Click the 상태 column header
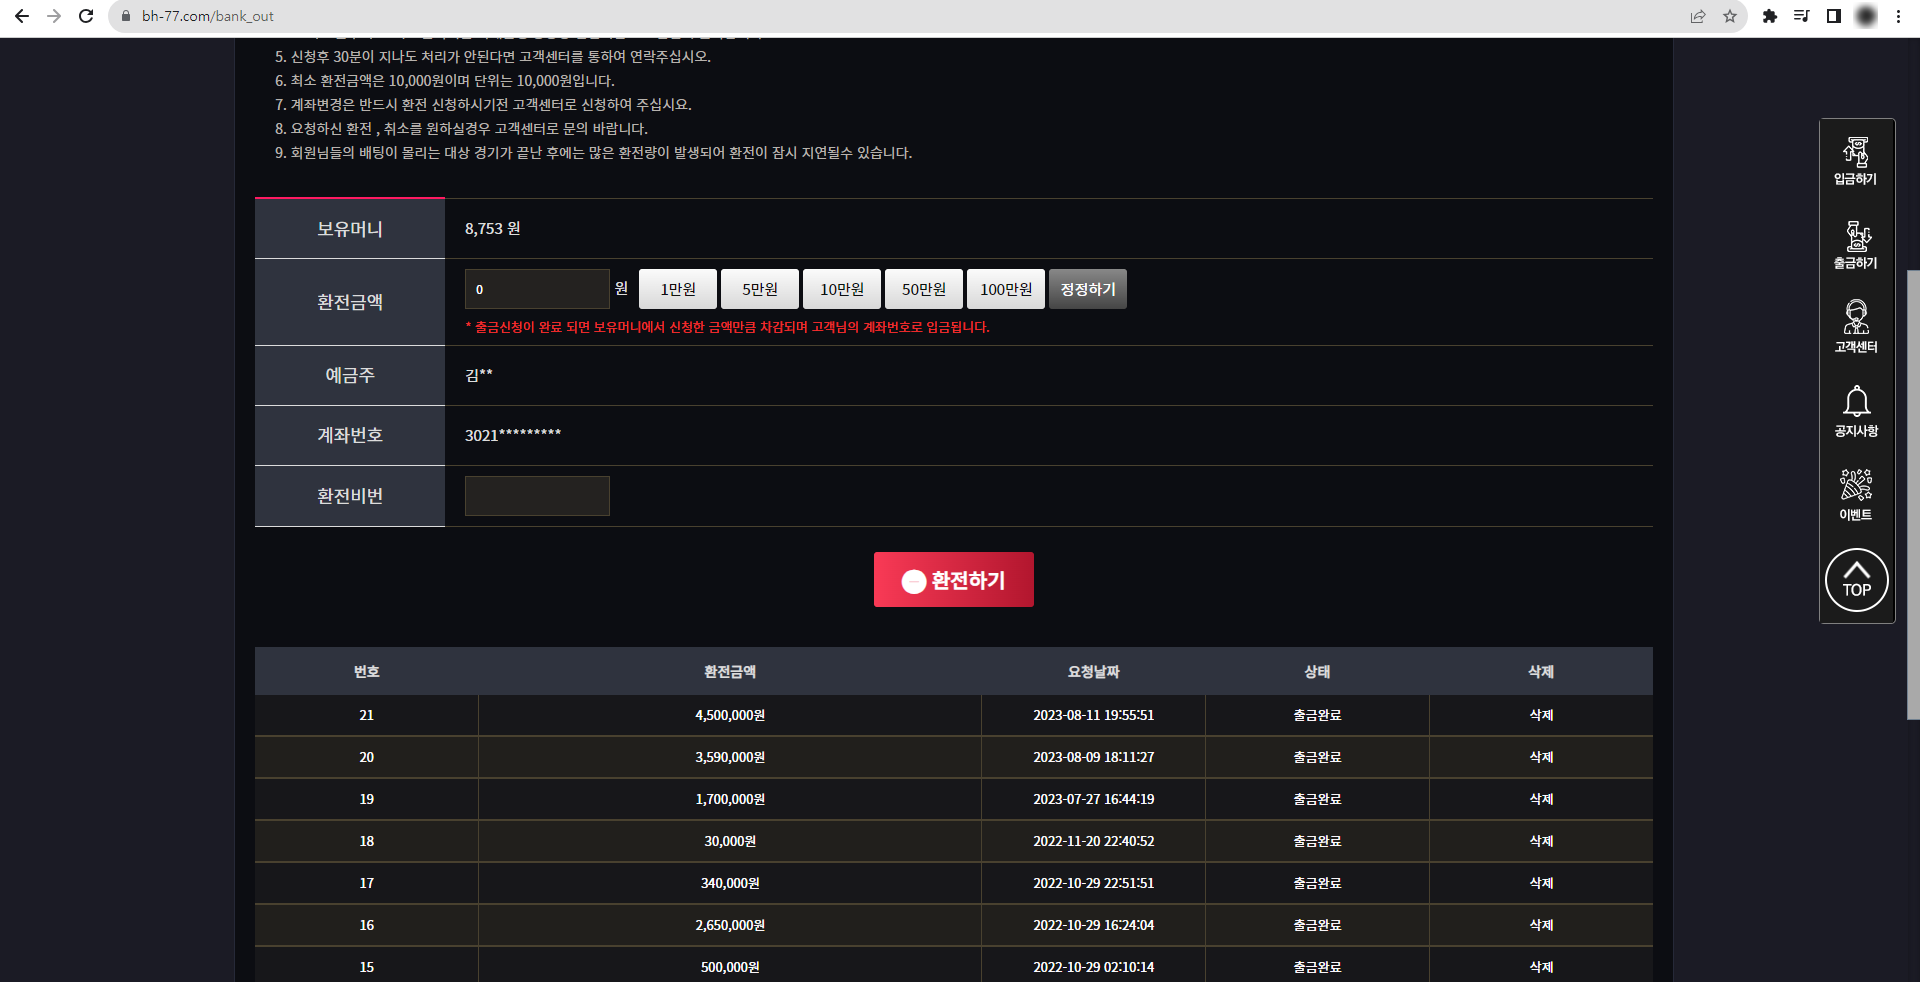This screenshot has height=982, width=1920. (x=1317, y=672)
